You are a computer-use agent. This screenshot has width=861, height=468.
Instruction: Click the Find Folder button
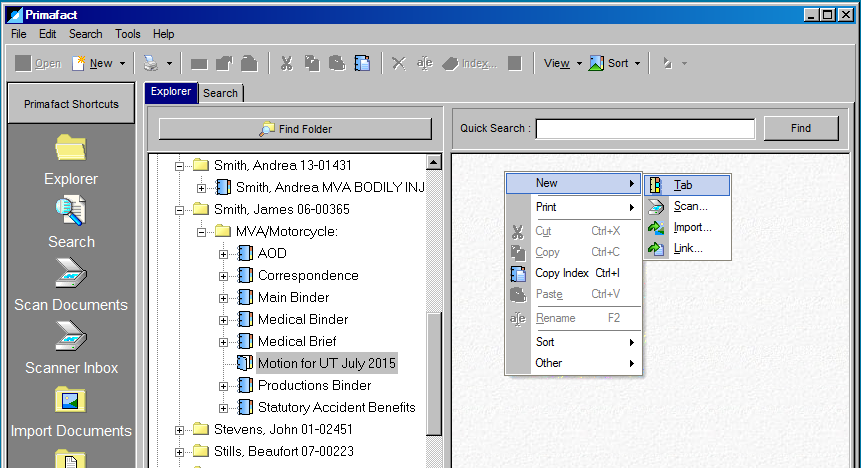pyautogui.click(x=295, y=129)
